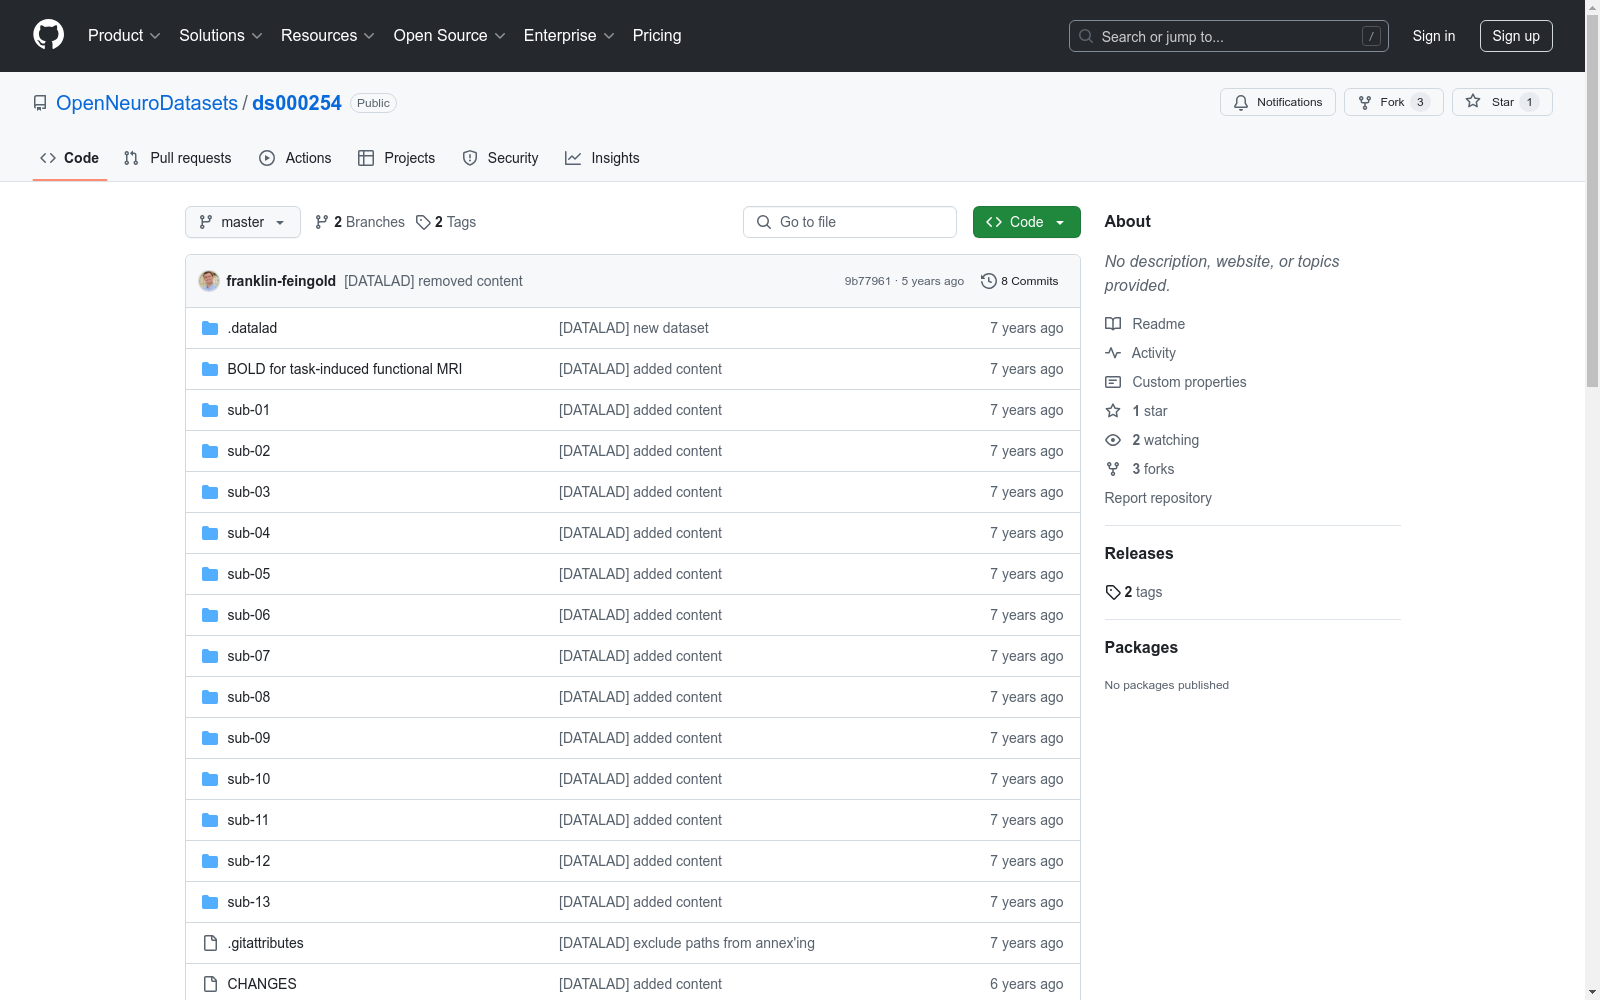Click the BOLD task-induced folder icon
The image size is (1600, 1000).
pos(210,369)
